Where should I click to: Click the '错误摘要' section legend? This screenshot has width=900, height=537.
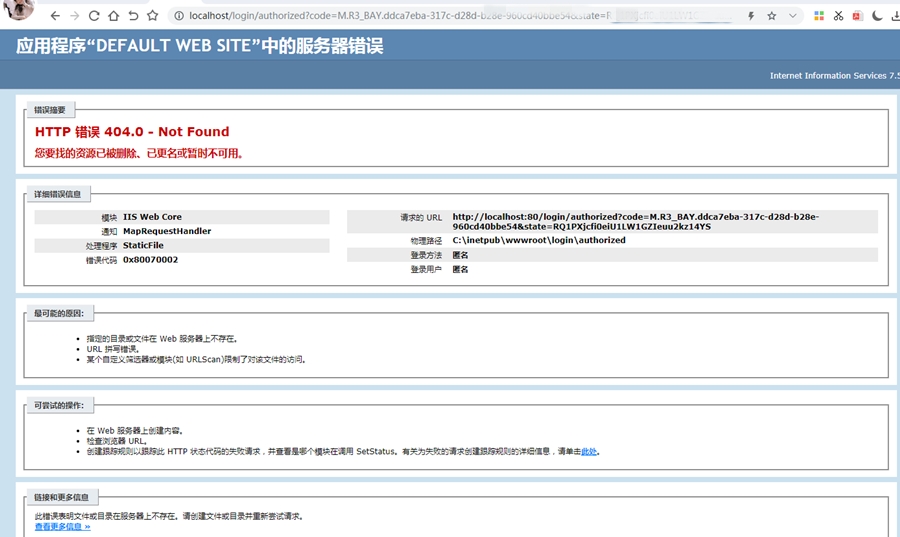click(50, 110)
